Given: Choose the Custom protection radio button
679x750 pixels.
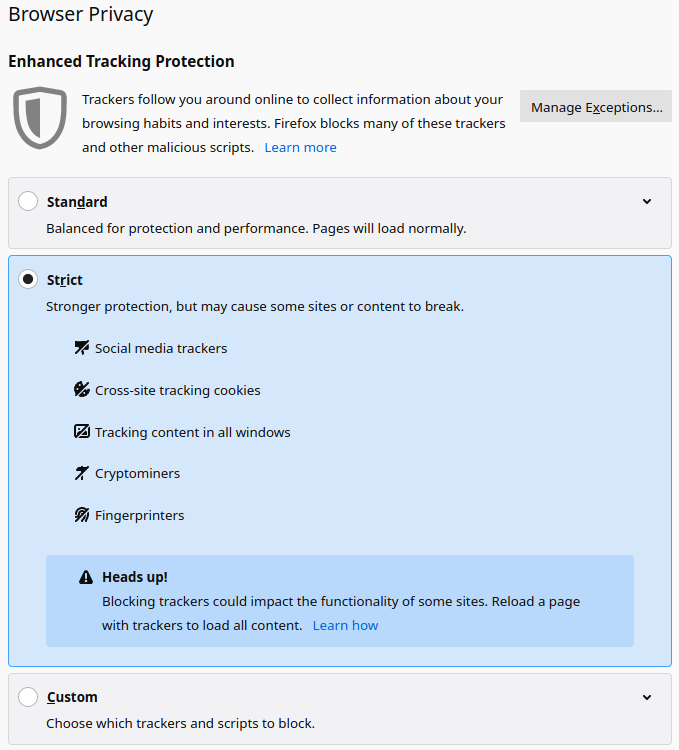Looking at the screenshot, I should (28, 697).
